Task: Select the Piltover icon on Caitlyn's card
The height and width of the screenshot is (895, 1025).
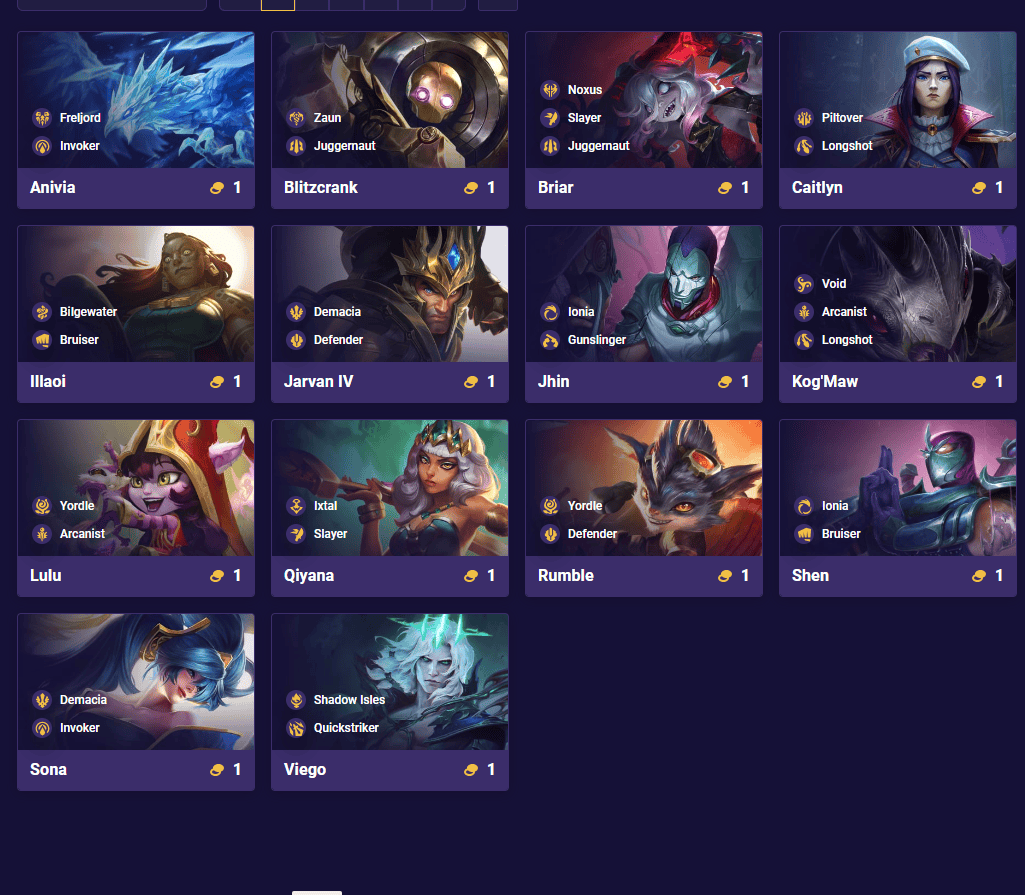Action: [x=804, y=118]
